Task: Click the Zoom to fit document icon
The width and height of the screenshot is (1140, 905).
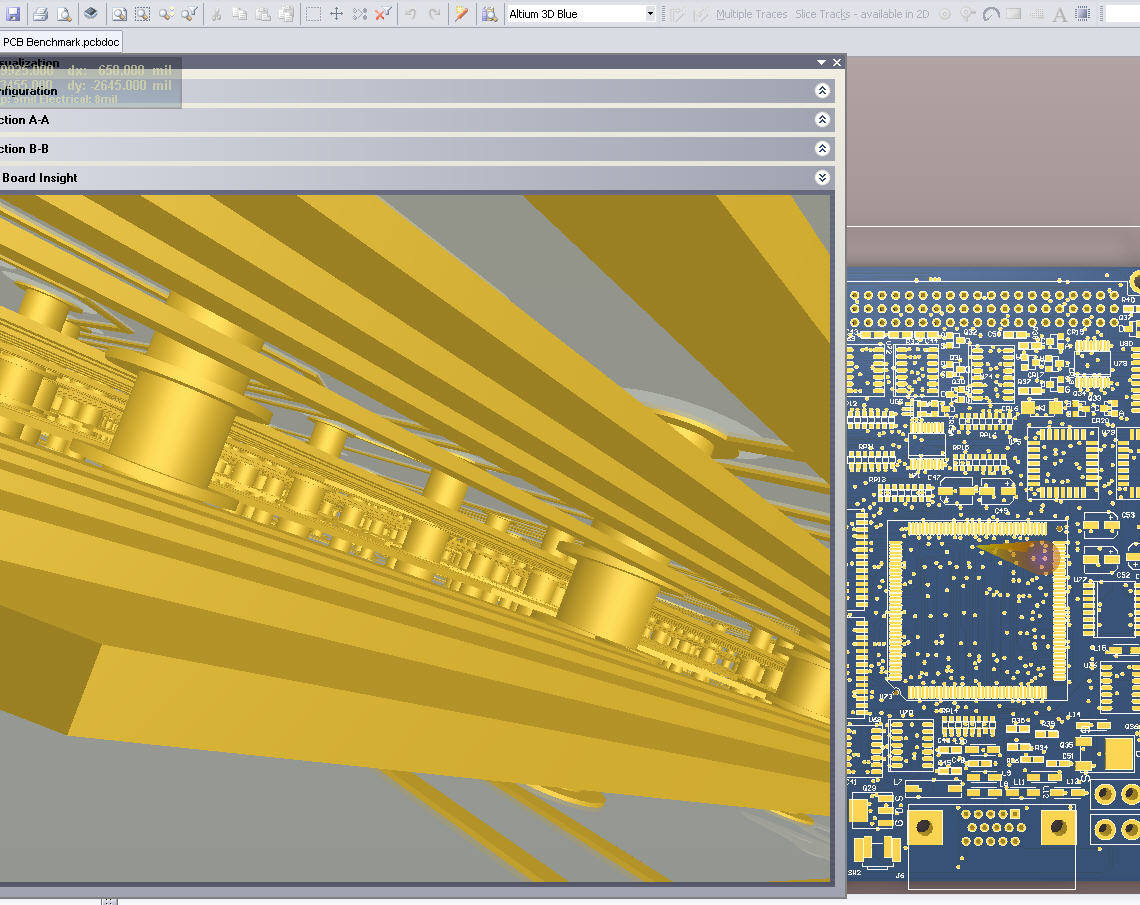Action: coord(119,13)
